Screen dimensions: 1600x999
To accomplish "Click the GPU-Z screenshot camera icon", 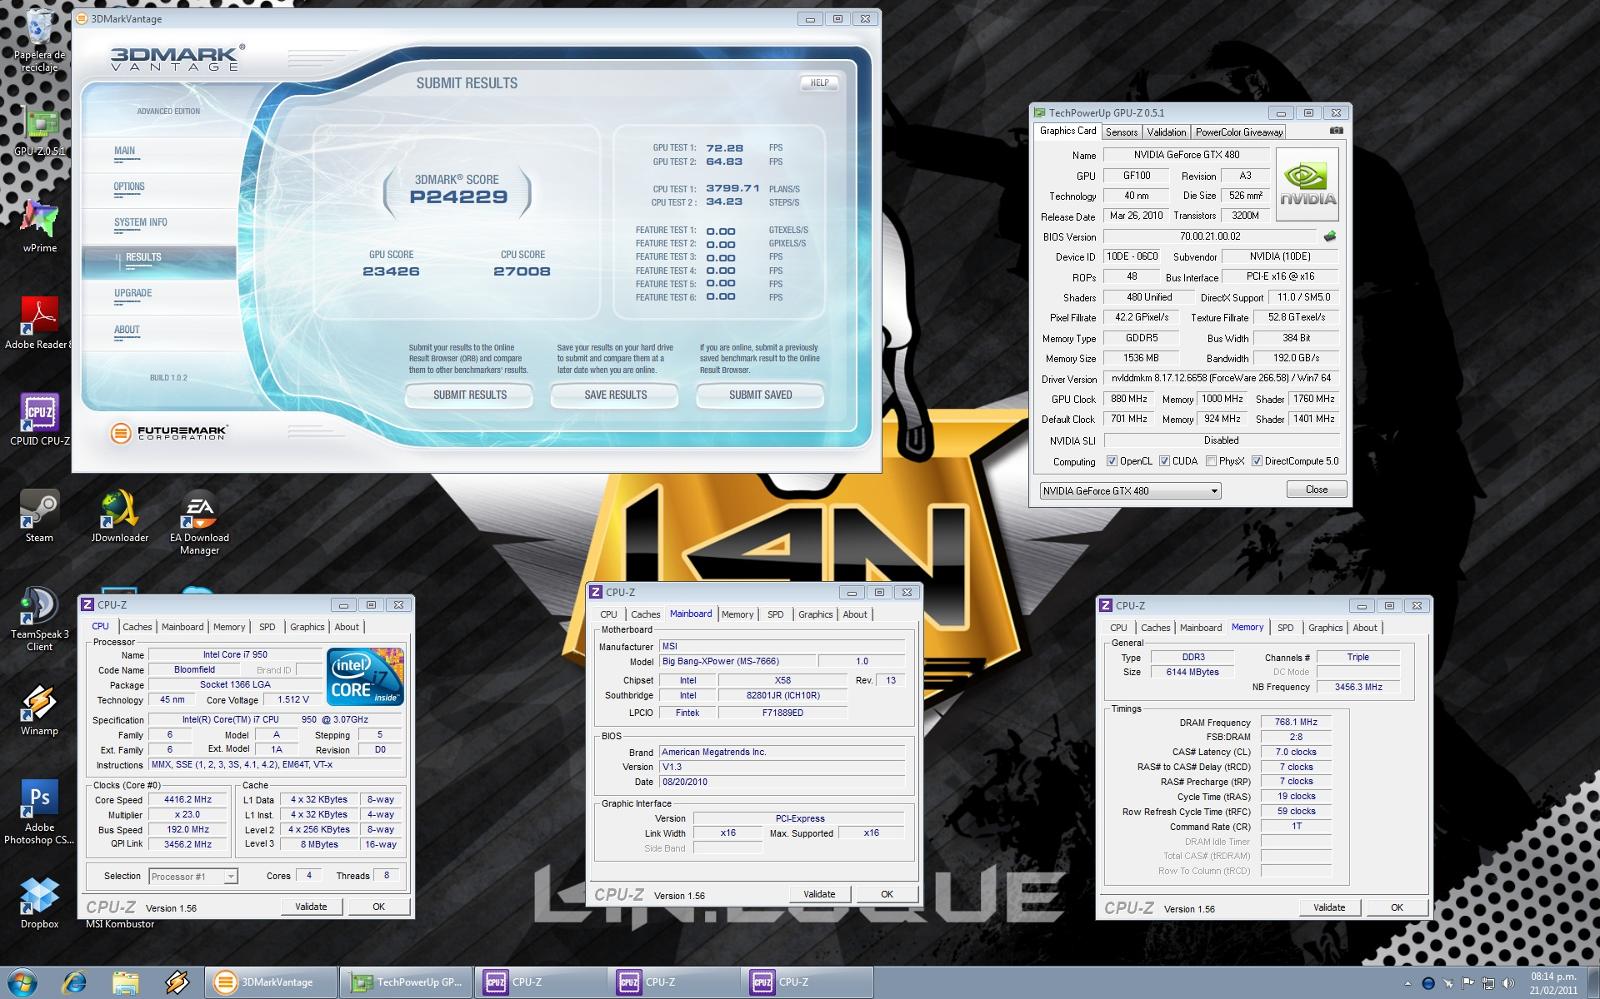I will pos(1336,131).
